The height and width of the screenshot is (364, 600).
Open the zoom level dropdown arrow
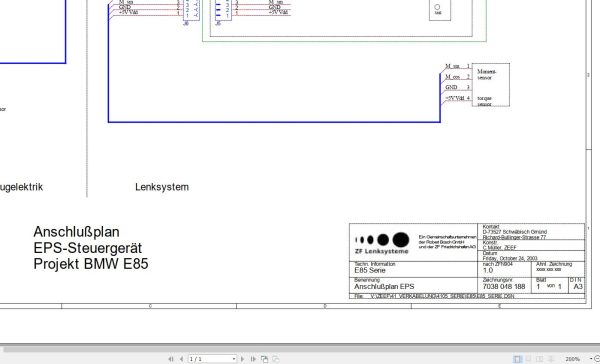[x=591, y=359]
